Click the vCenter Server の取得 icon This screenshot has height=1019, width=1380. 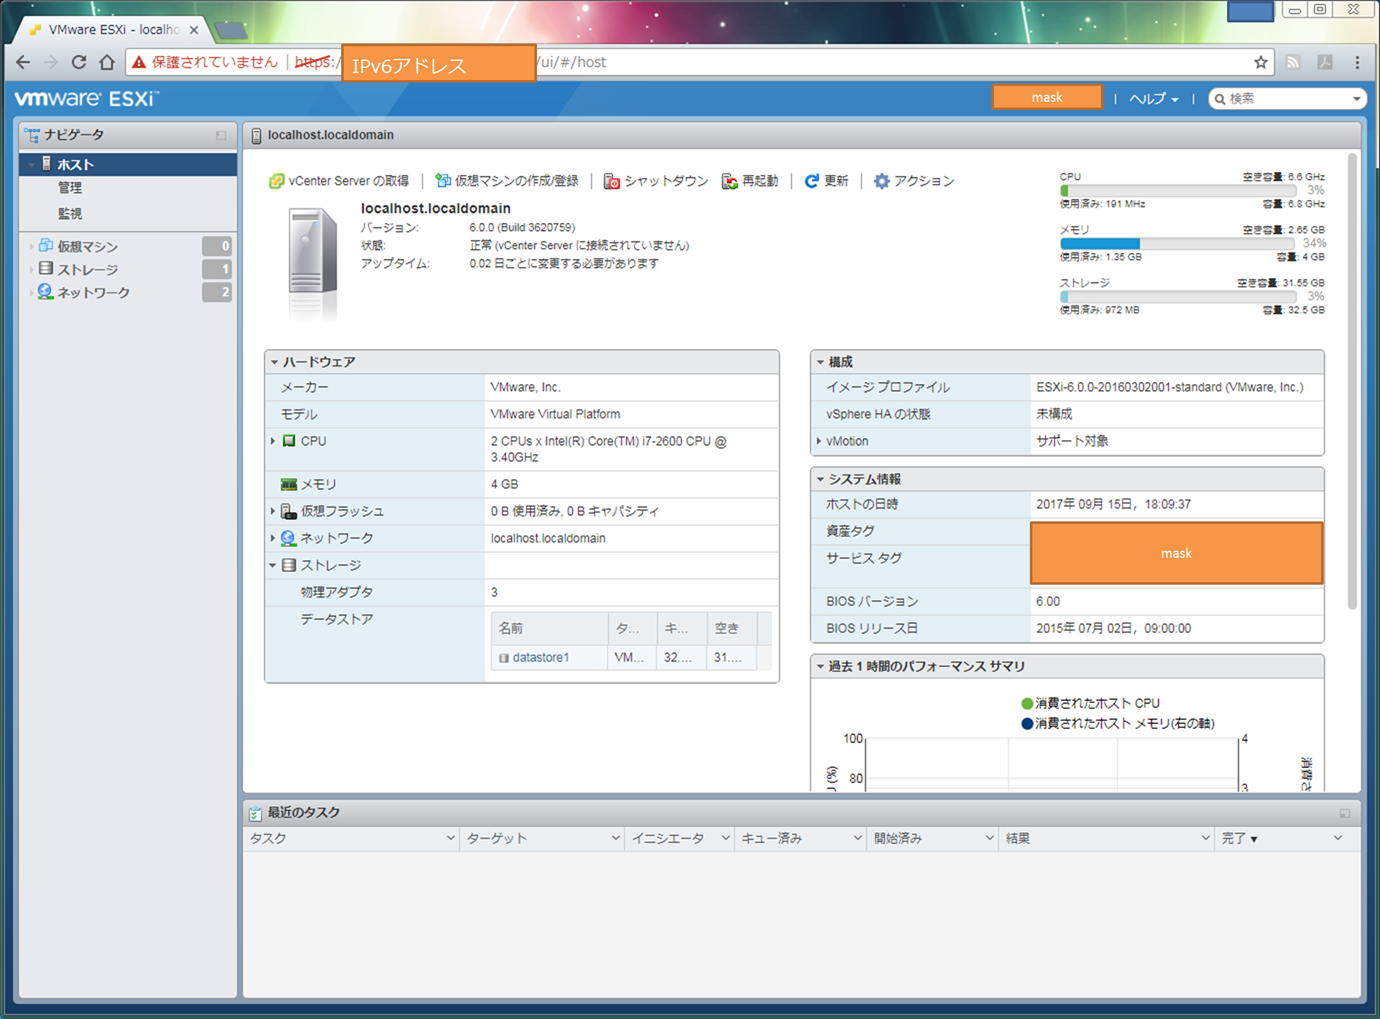pyautogui.click(x=277, y=181)
